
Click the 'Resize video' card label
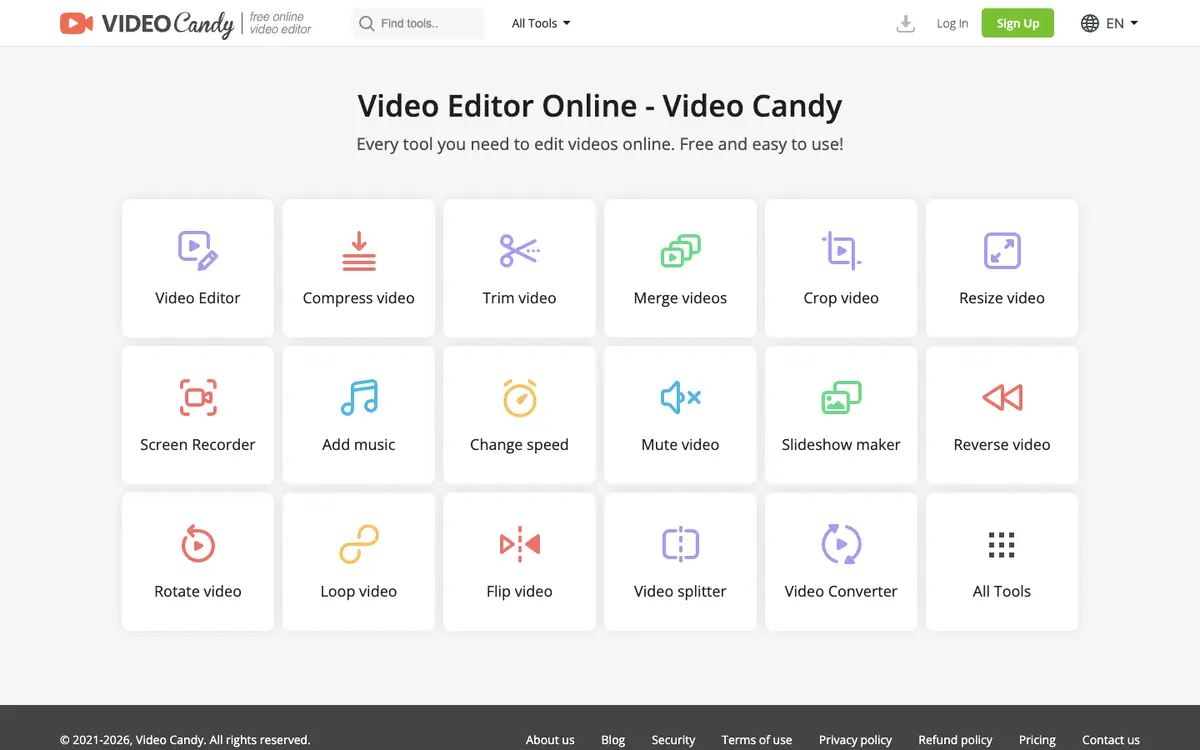1002,298
